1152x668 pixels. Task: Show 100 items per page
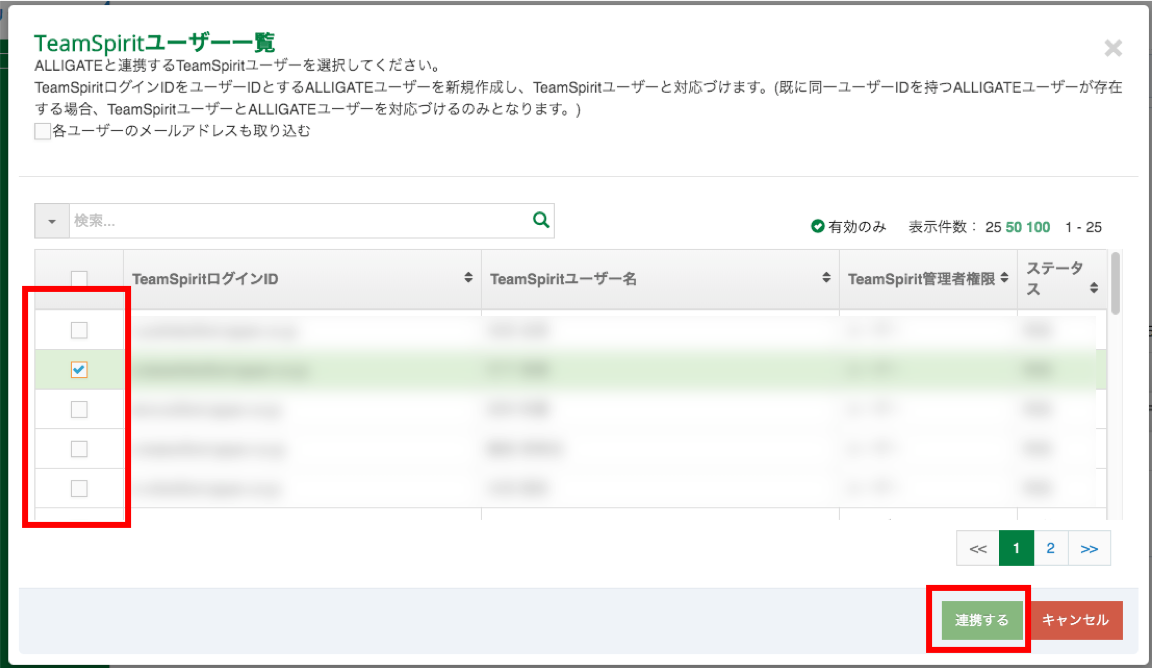click(x=1038, y=227)
